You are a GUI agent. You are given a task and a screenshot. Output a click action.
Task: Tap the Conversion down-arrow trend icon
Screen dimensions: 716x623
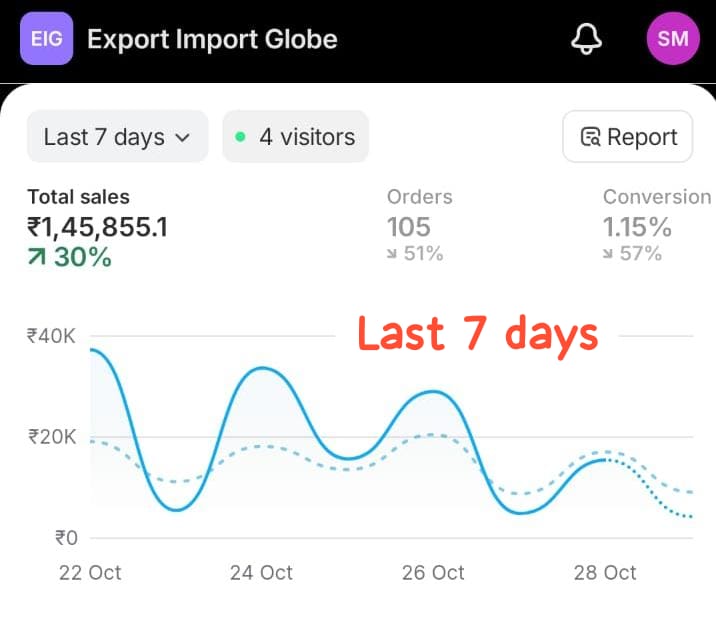click(609, 254)
